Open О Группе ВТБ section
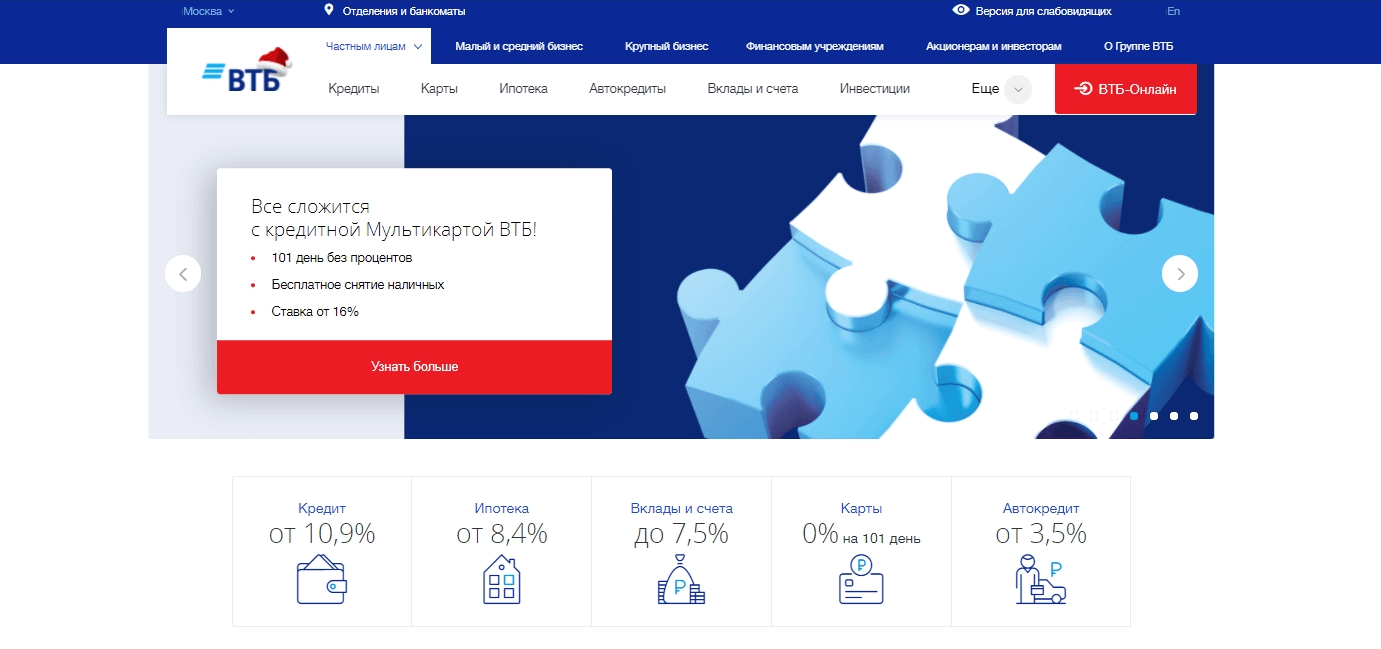Image resolution: width=1381 pixels, height=649 pixels. [x=1138, y=46]
